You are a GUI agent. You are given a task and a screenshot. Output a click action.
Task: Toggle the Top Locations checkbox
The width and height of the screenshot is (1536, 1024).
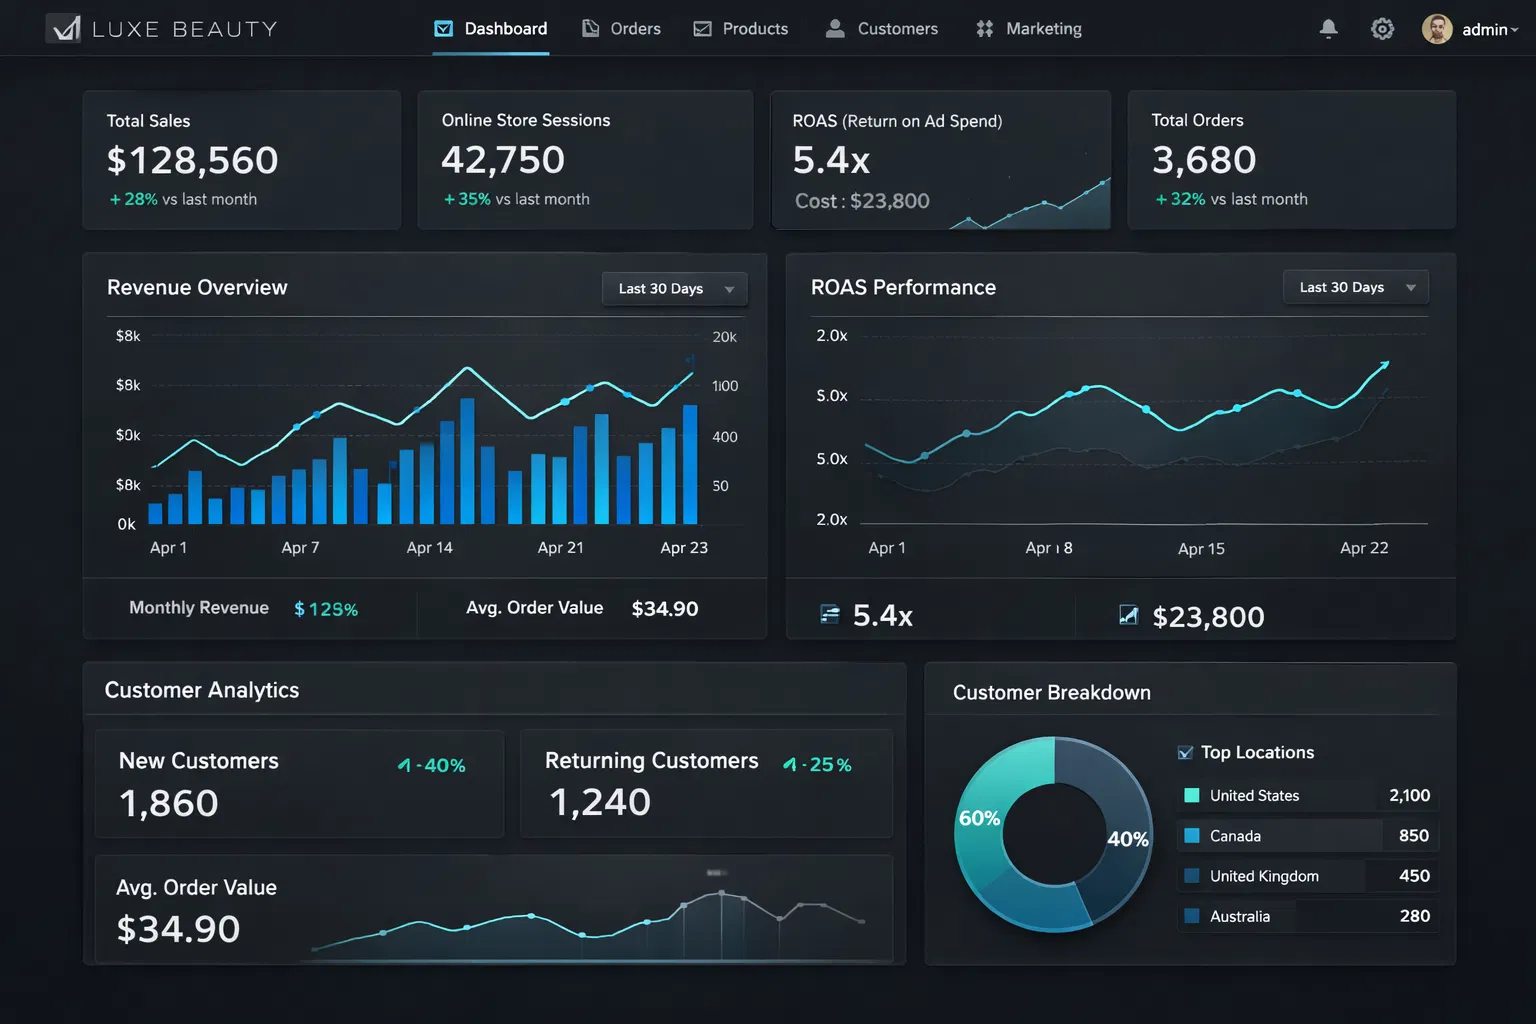click(1185, 753)
